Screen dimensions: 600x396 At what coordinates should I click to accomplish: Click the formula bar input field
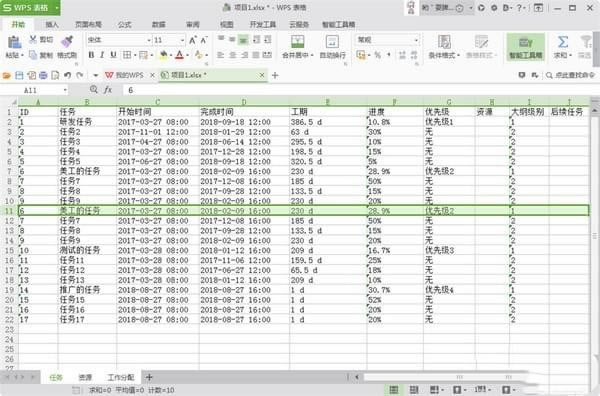356,90
